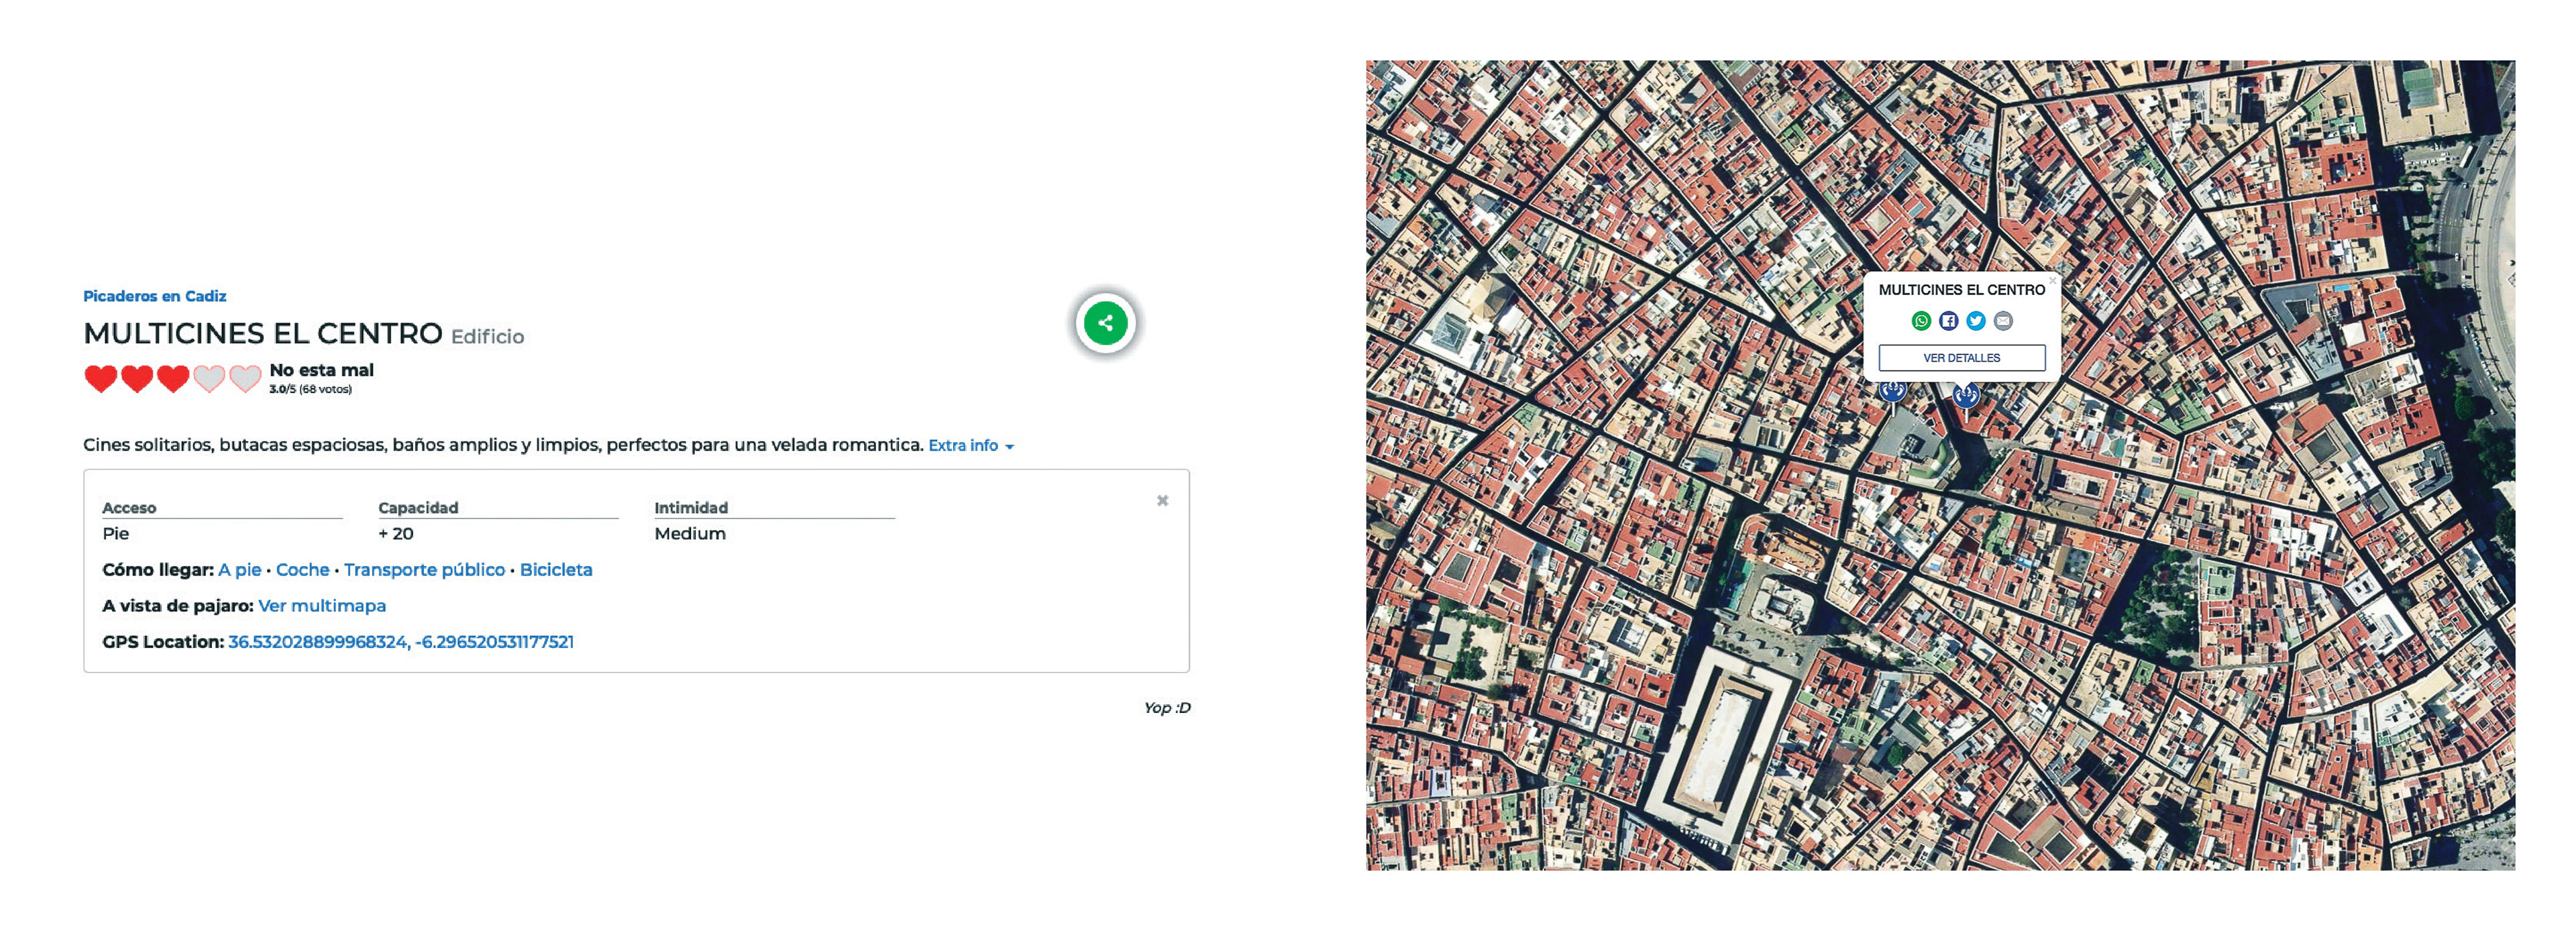Rate with the fifth heart

pos(245,379)
